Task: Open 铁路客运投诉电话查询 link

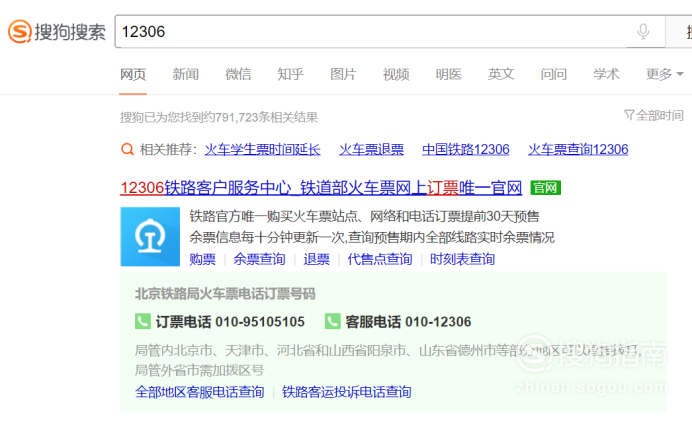Action: [347, 392]
